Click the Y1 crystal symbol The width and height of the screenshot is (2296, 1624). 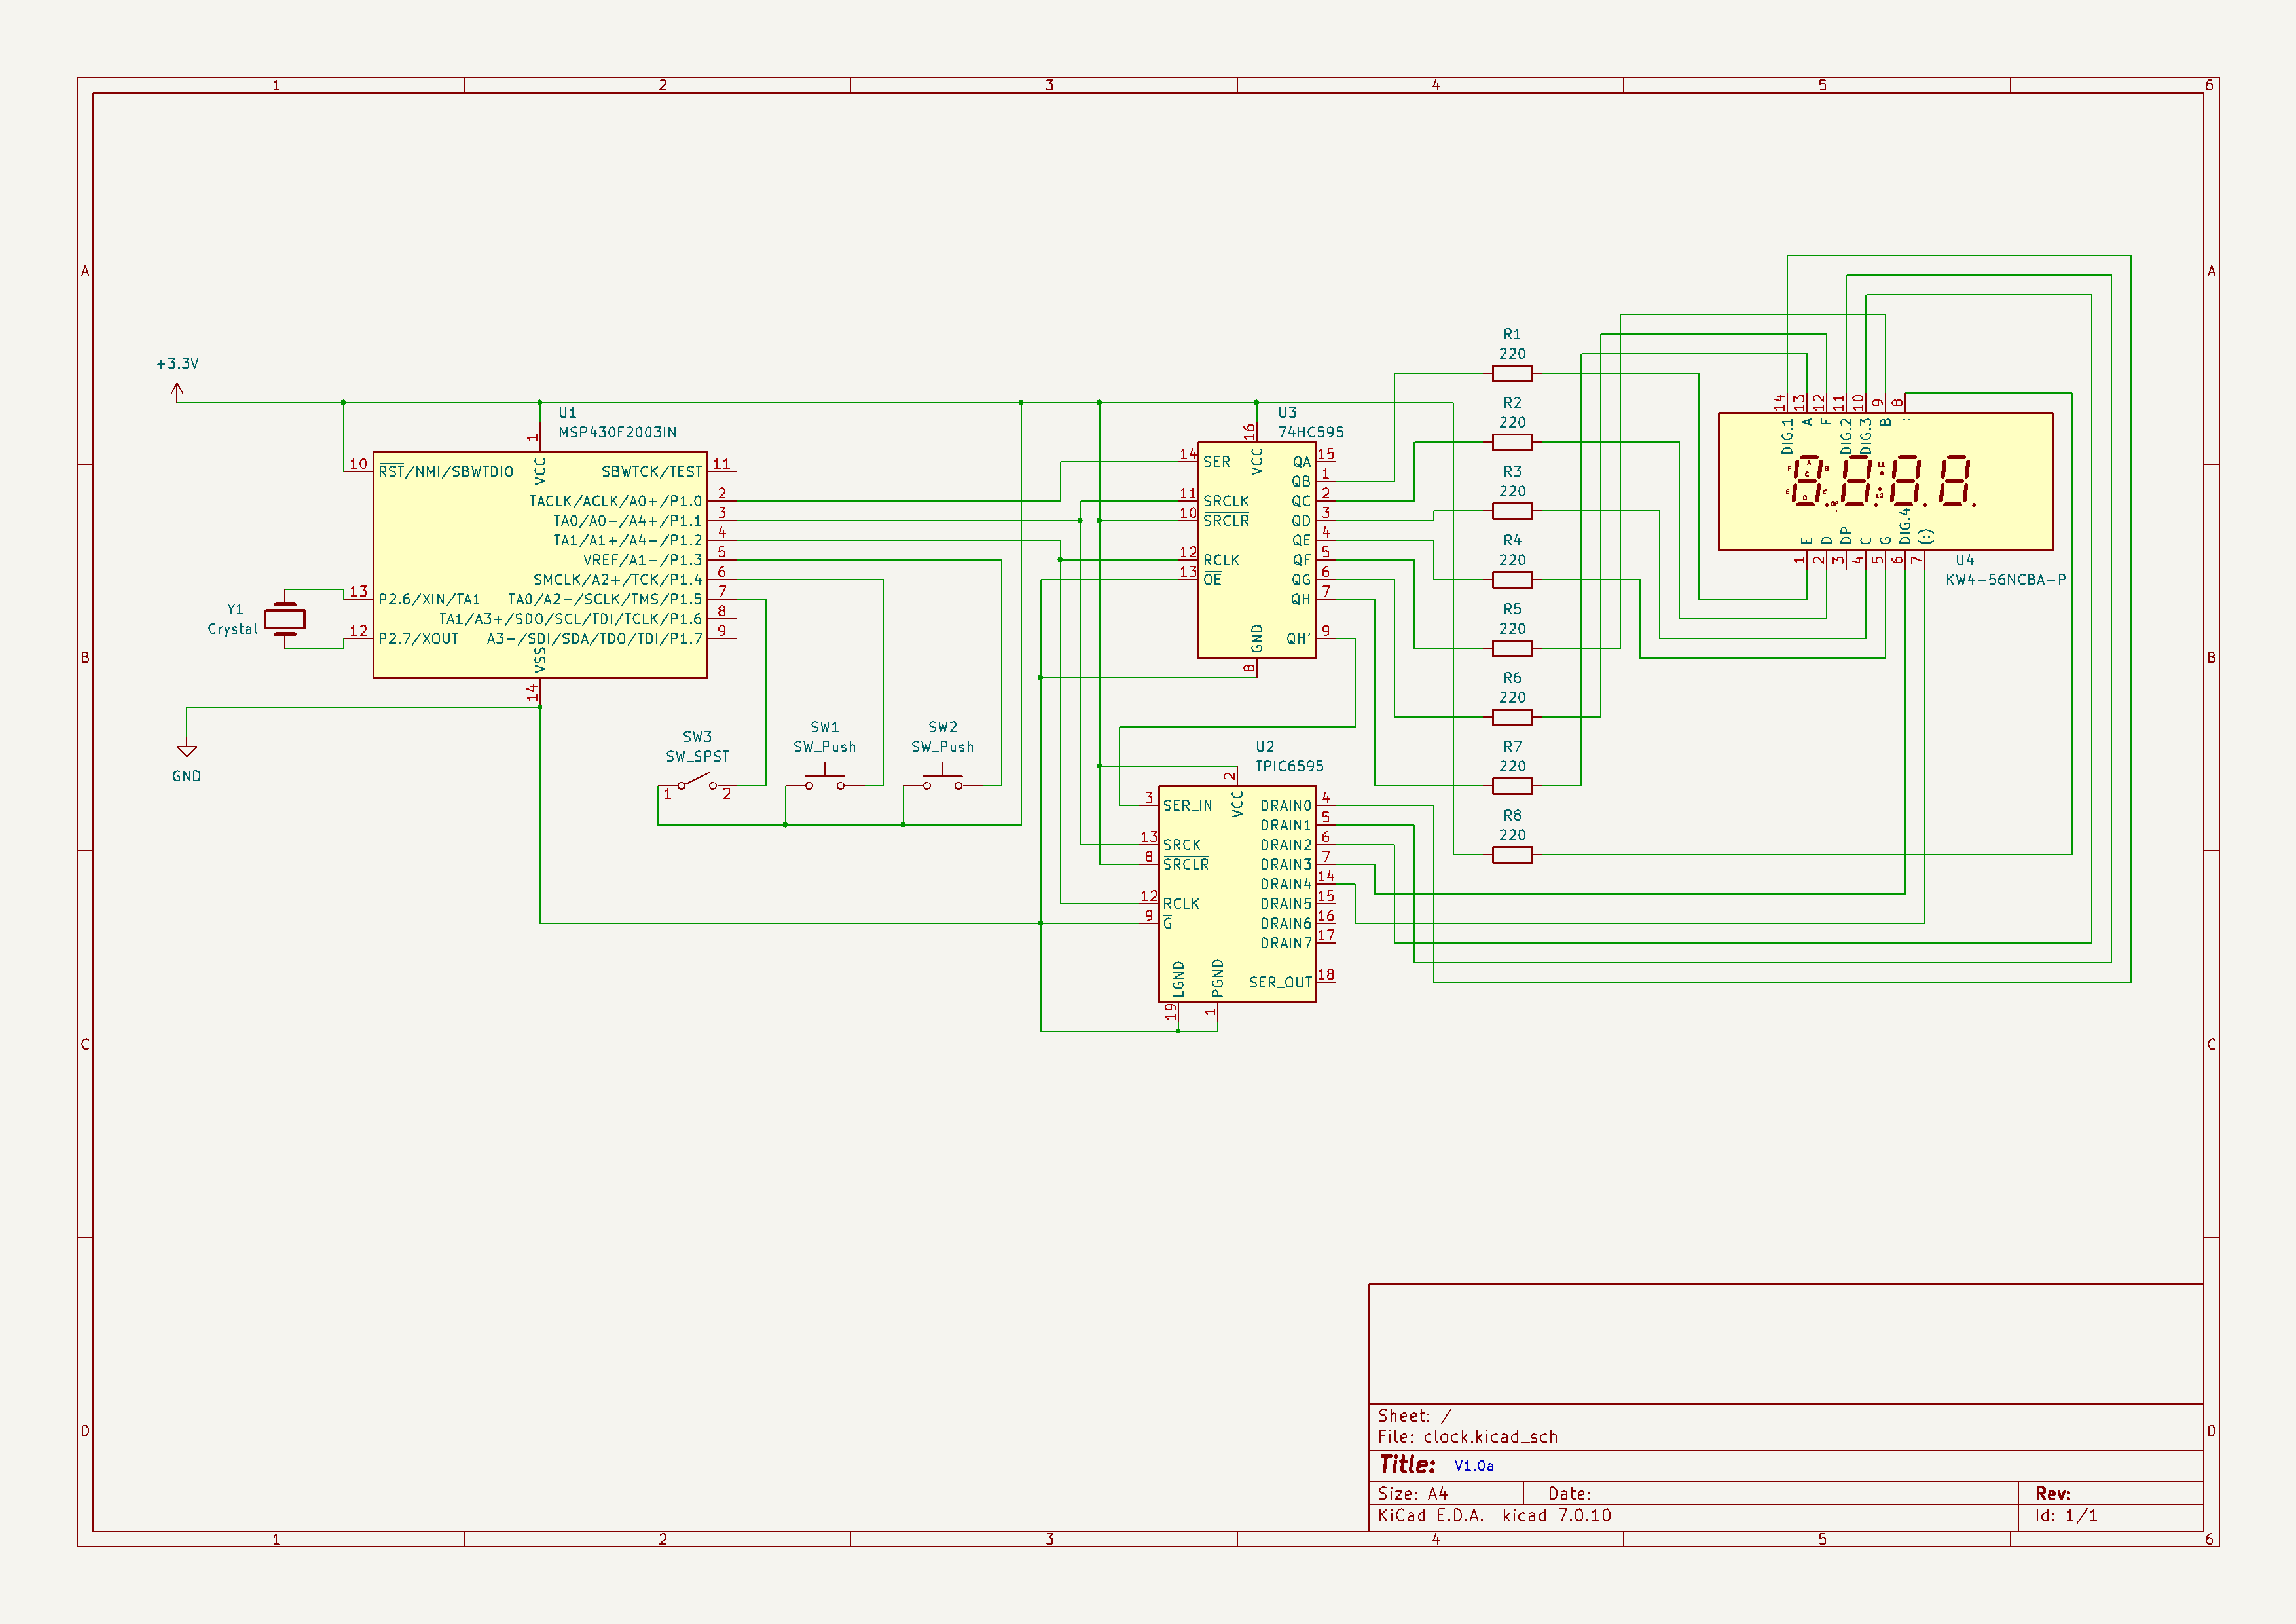coord(285,619)
